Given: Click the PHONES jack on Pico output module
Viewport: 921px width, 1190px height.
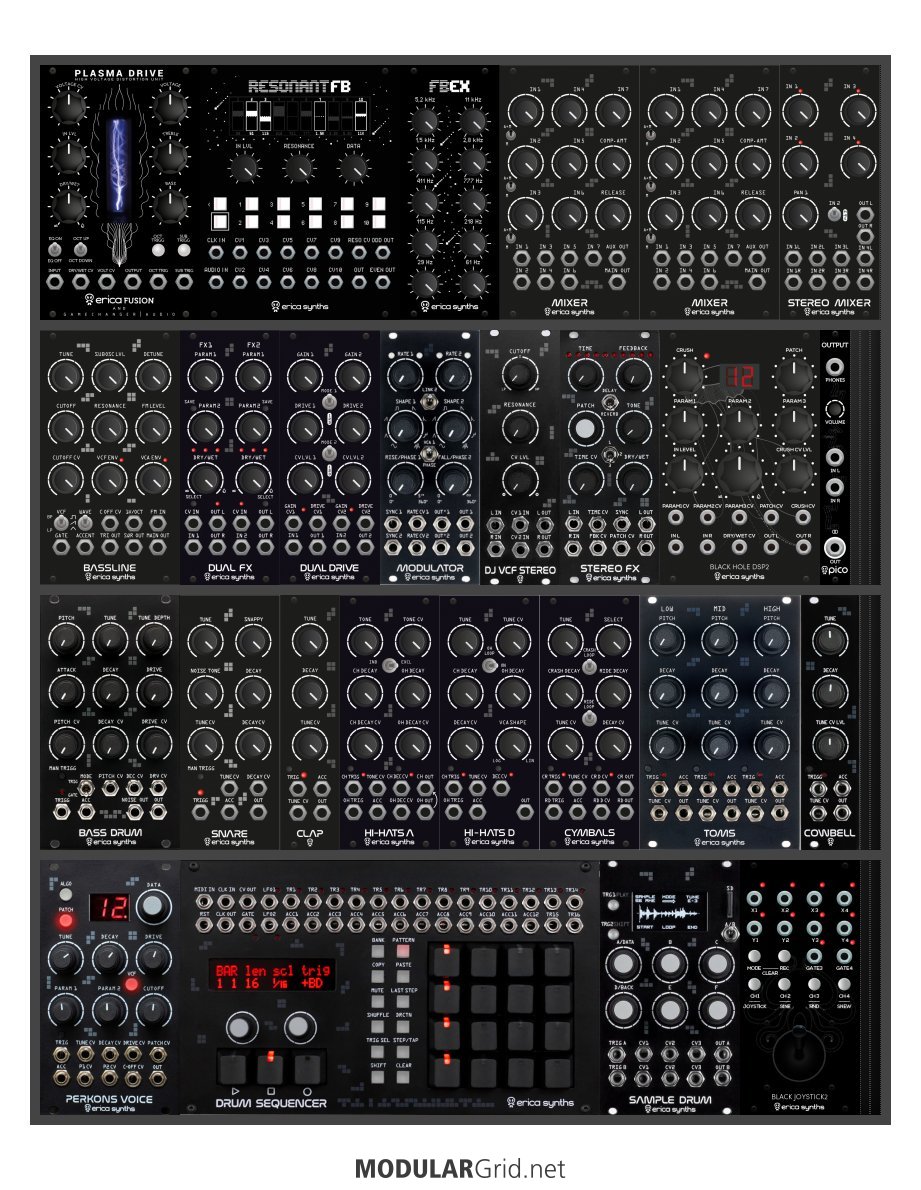Looking at the screenshot, I should click(x=833, y=365).
